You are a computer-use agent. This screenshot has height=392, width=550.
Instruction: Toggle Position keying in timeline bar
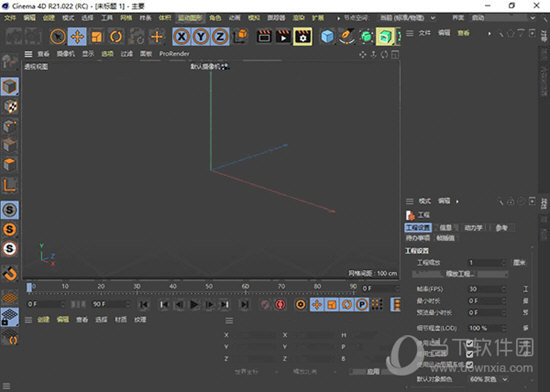[317, 304]
